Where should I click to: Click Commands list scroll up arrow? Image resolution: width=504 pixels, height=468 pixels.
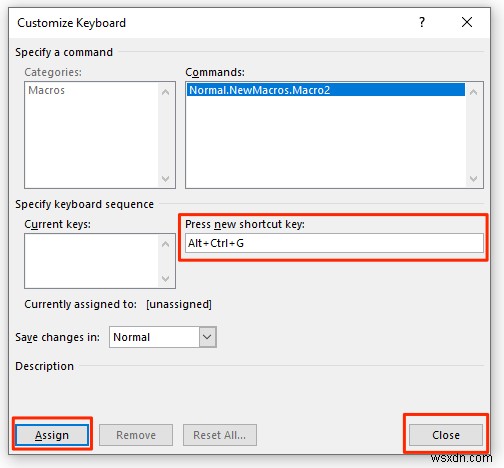[x=473, y=92]
